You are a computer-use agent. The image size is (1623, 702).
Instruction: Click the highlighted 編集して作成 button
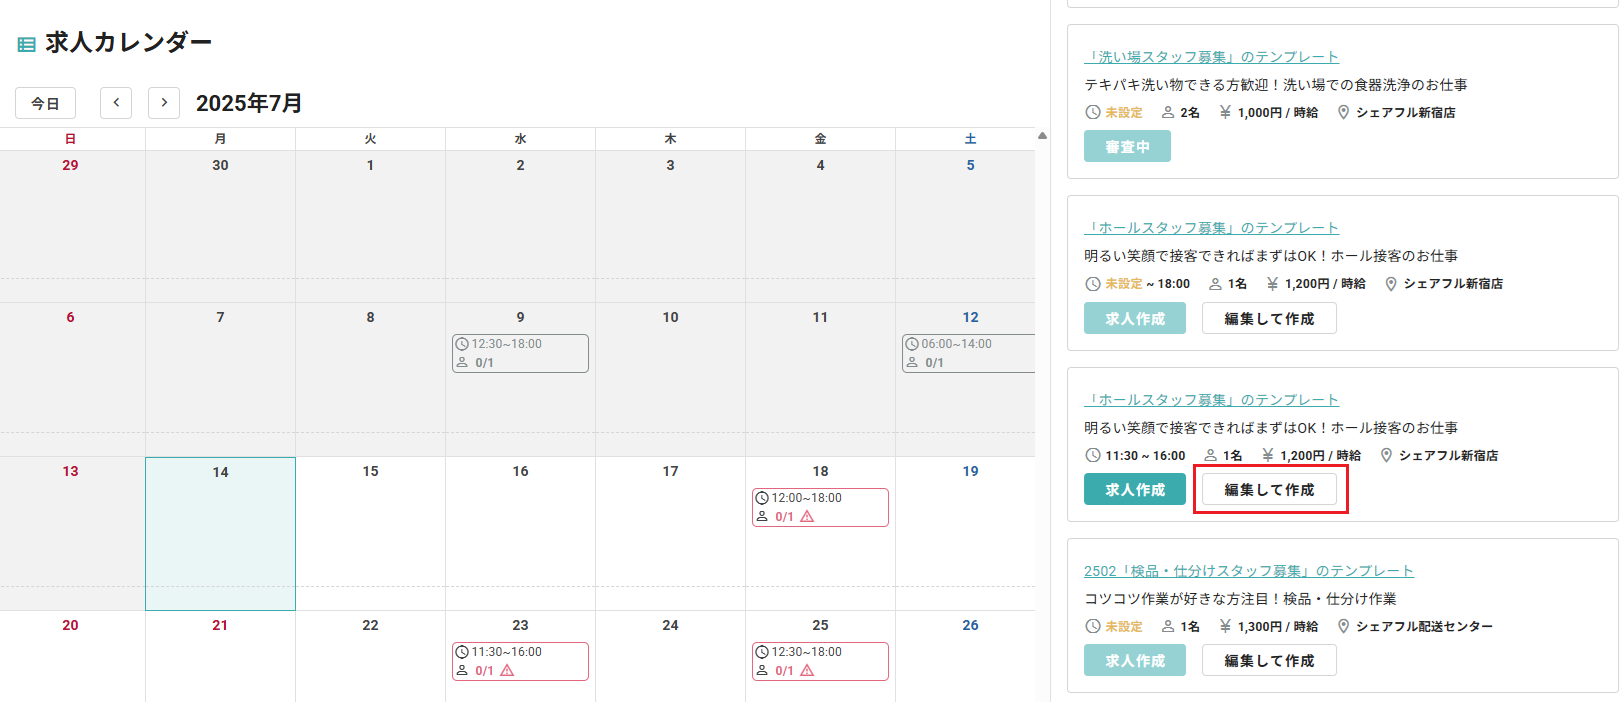coord(1269,489)
